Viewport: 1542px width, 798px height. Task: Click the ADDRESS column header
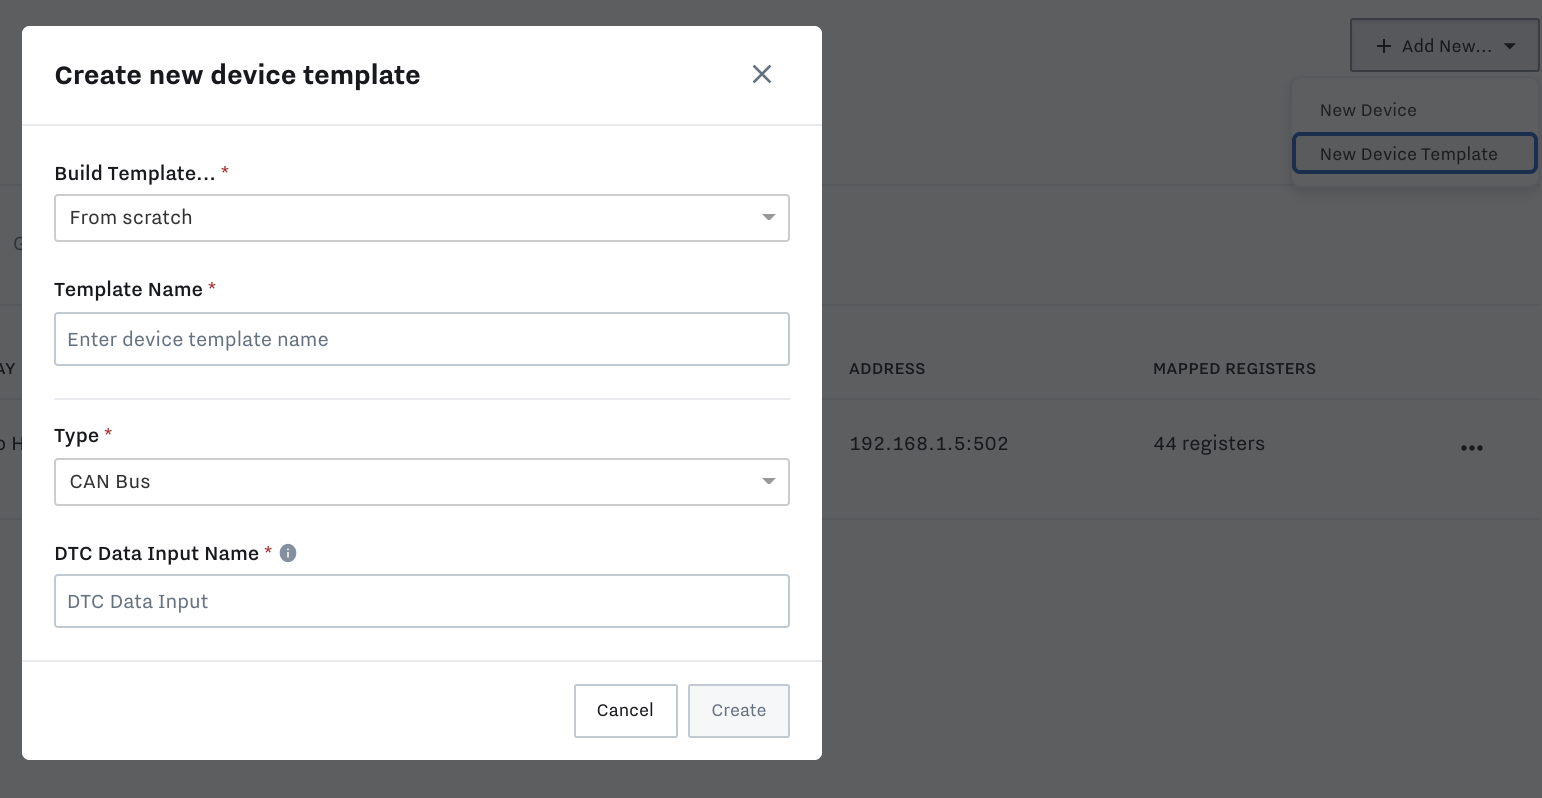point(887,369)
